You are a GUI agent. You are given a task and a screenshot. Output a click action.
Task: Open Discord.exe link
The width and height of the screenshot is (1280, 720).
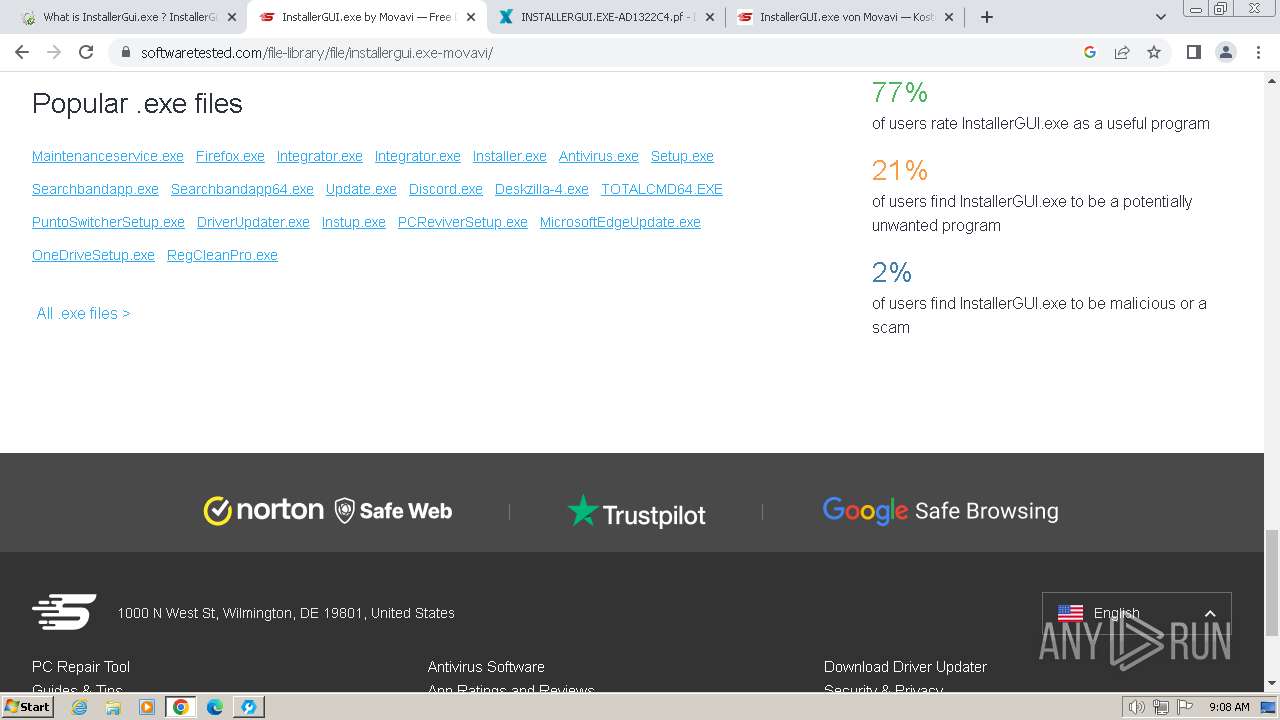[446, 189]
